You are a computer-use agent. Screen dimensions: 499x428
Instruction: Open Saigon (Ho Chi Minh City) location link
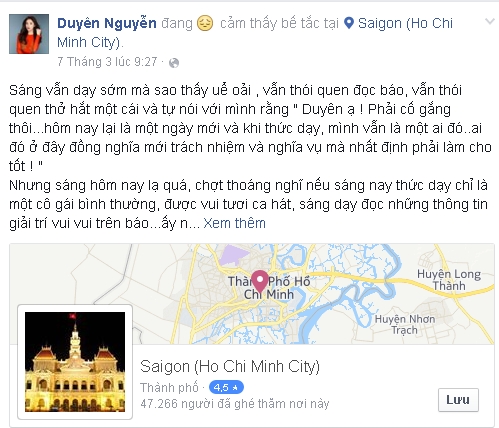255,33
